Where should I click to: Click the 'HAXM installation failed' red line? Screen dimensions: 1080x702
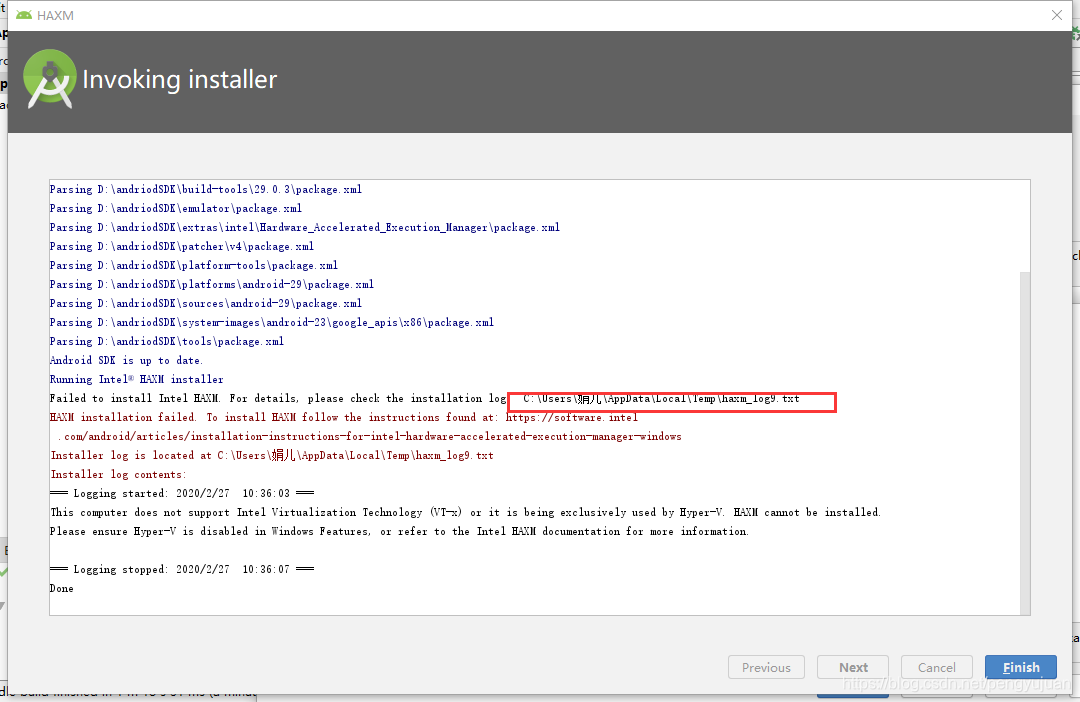pyautogui.click(x=344, y=417)
